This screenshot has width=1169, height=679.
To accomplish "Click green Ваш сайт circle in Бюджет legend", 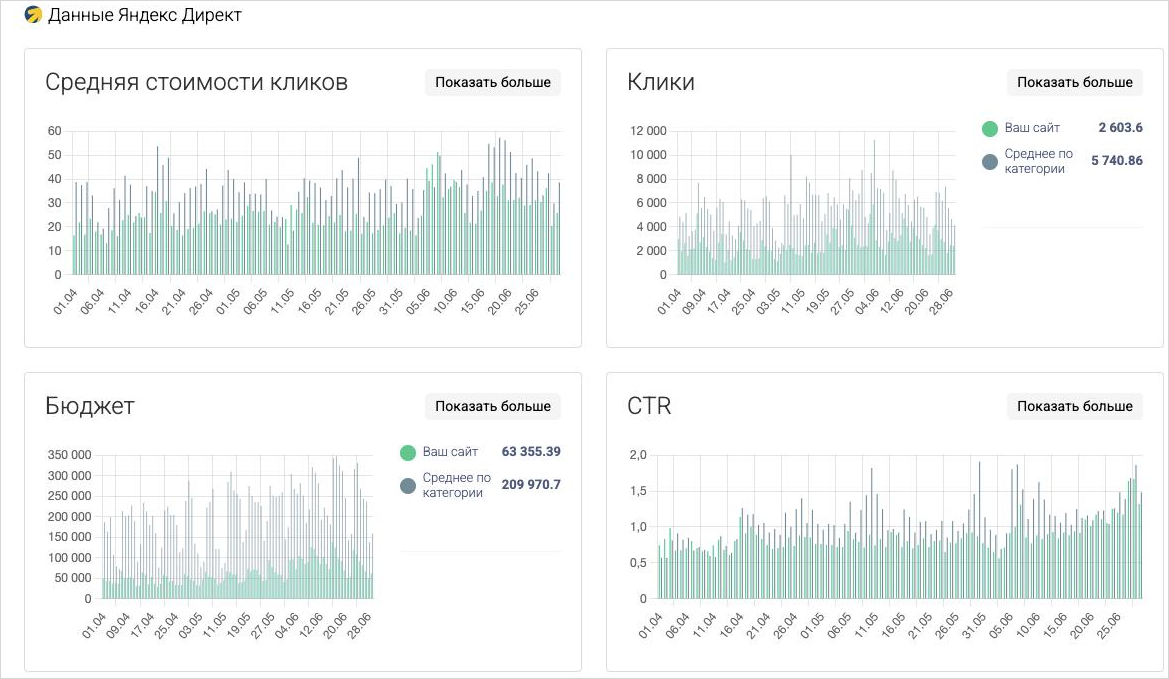I will tap(408, 453).
